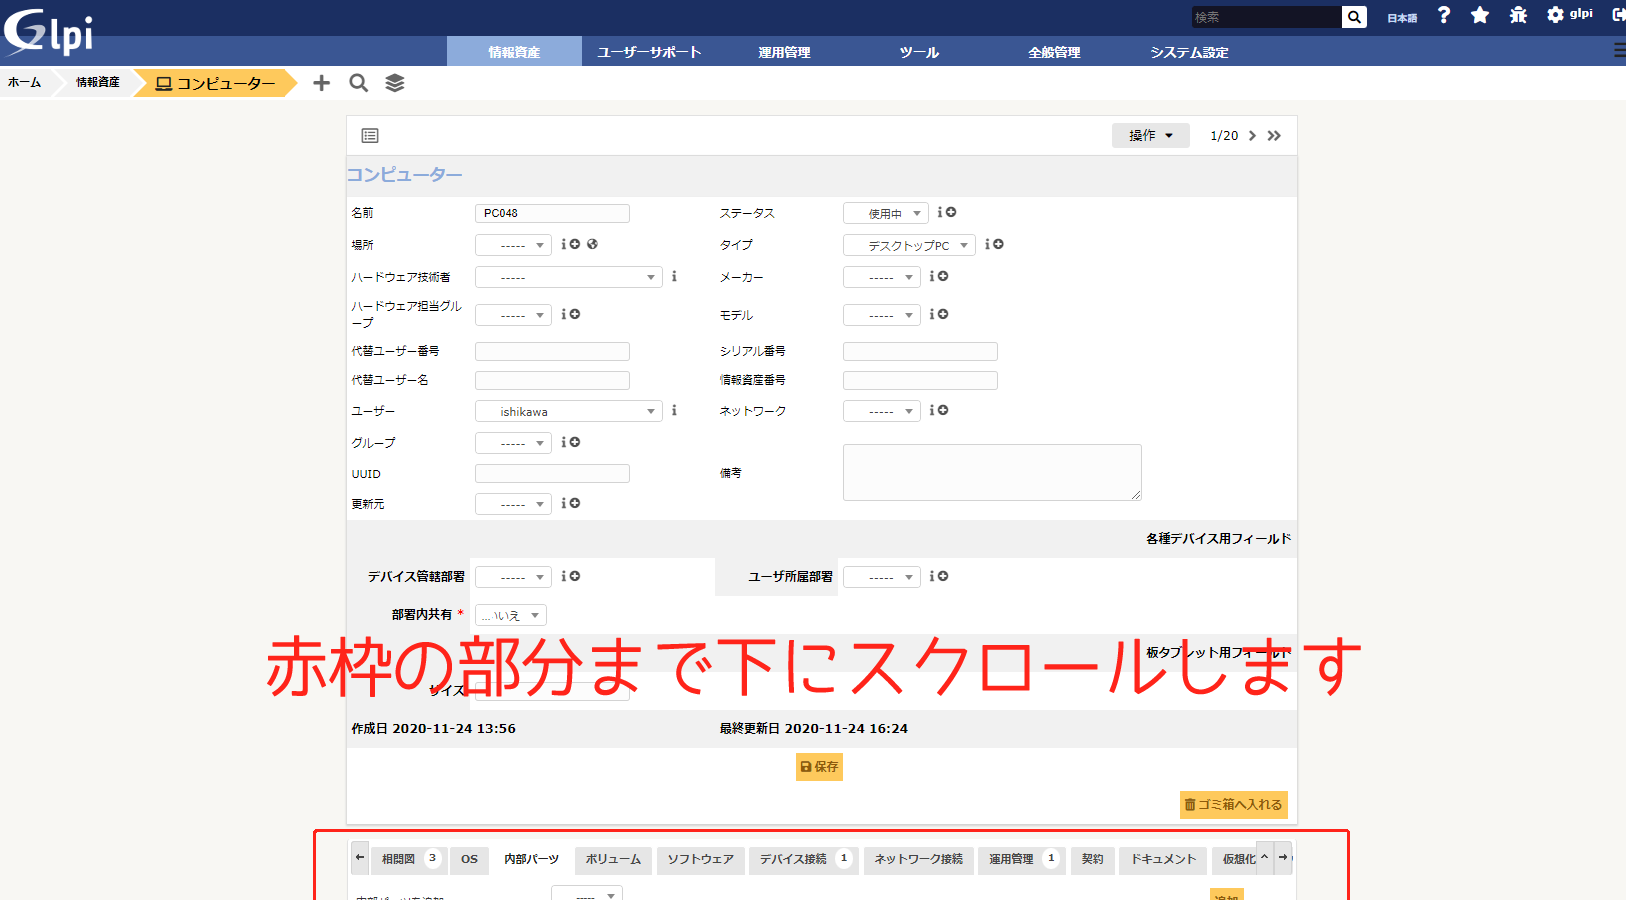This screenshot has height=900, width=1626.
Task: Click the logout icon at top right
Action: [1618, 15]
